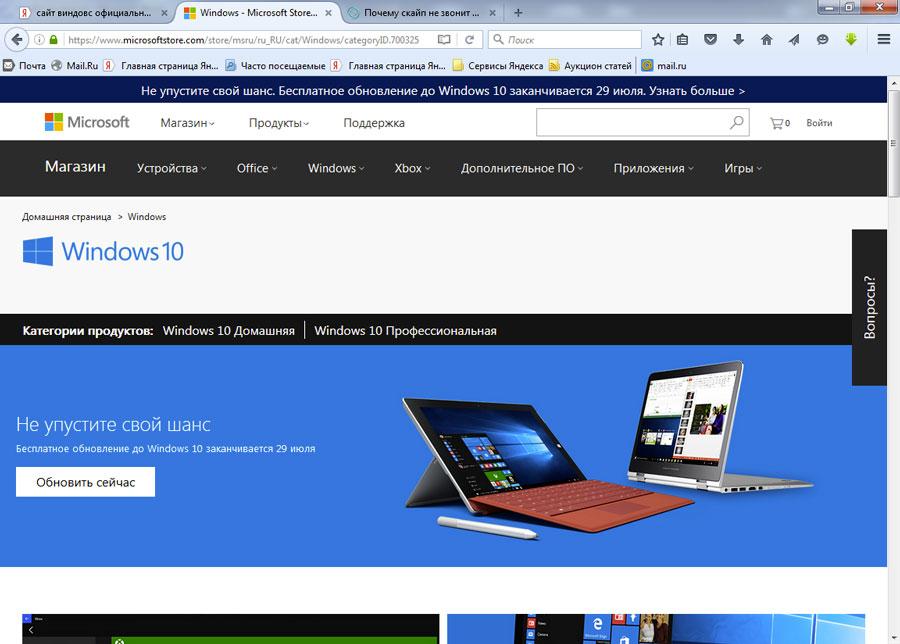This screenshot has height=644, width=900.
Task: Click the magnifier icon in the site search
Action: 737,123
